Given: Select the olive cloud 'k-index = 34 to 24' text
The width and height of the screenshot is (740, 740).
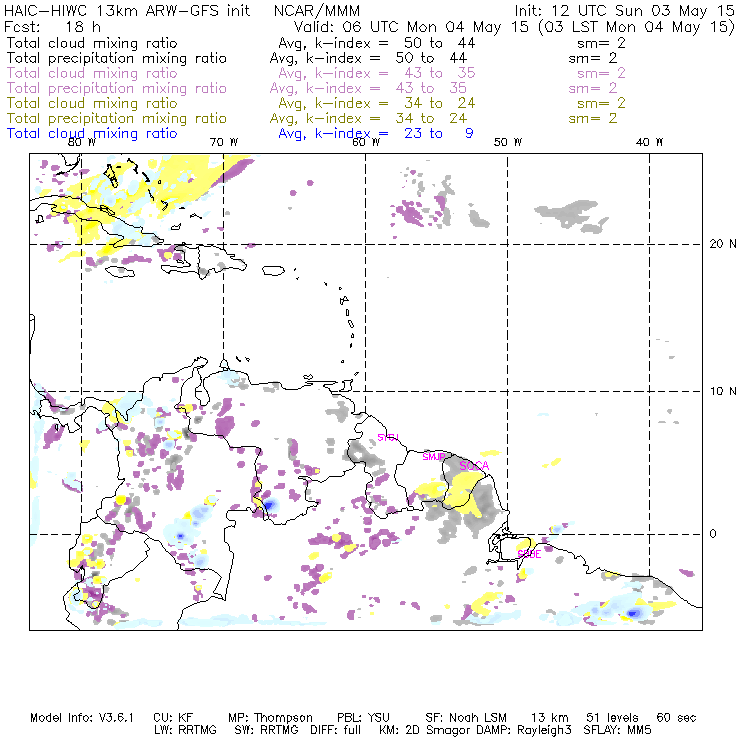Looking at the screenshot, I should [x=395, y=103].
